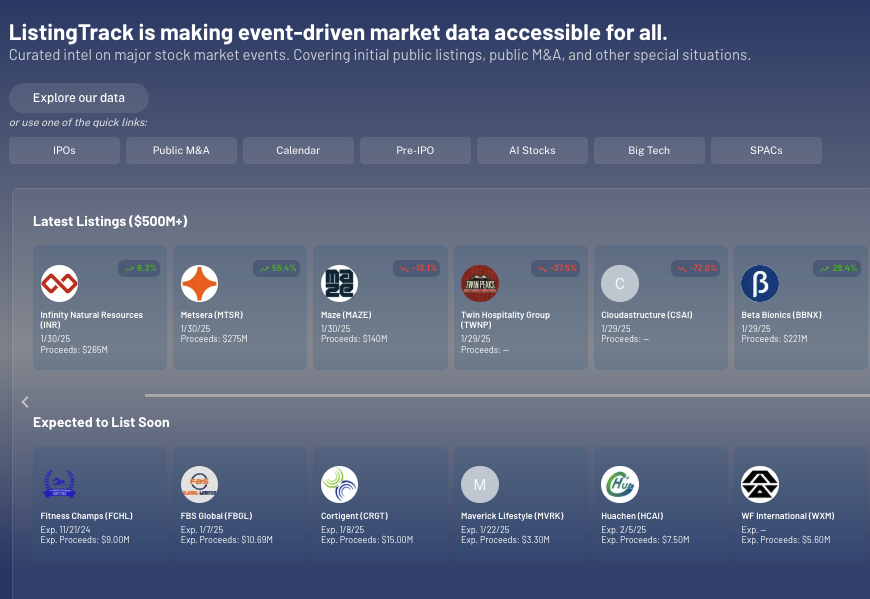Click Exp. Proceeds: $15.00M text
Image resolution: width=870 pixels, height=599 pixels.
[367, 540]
